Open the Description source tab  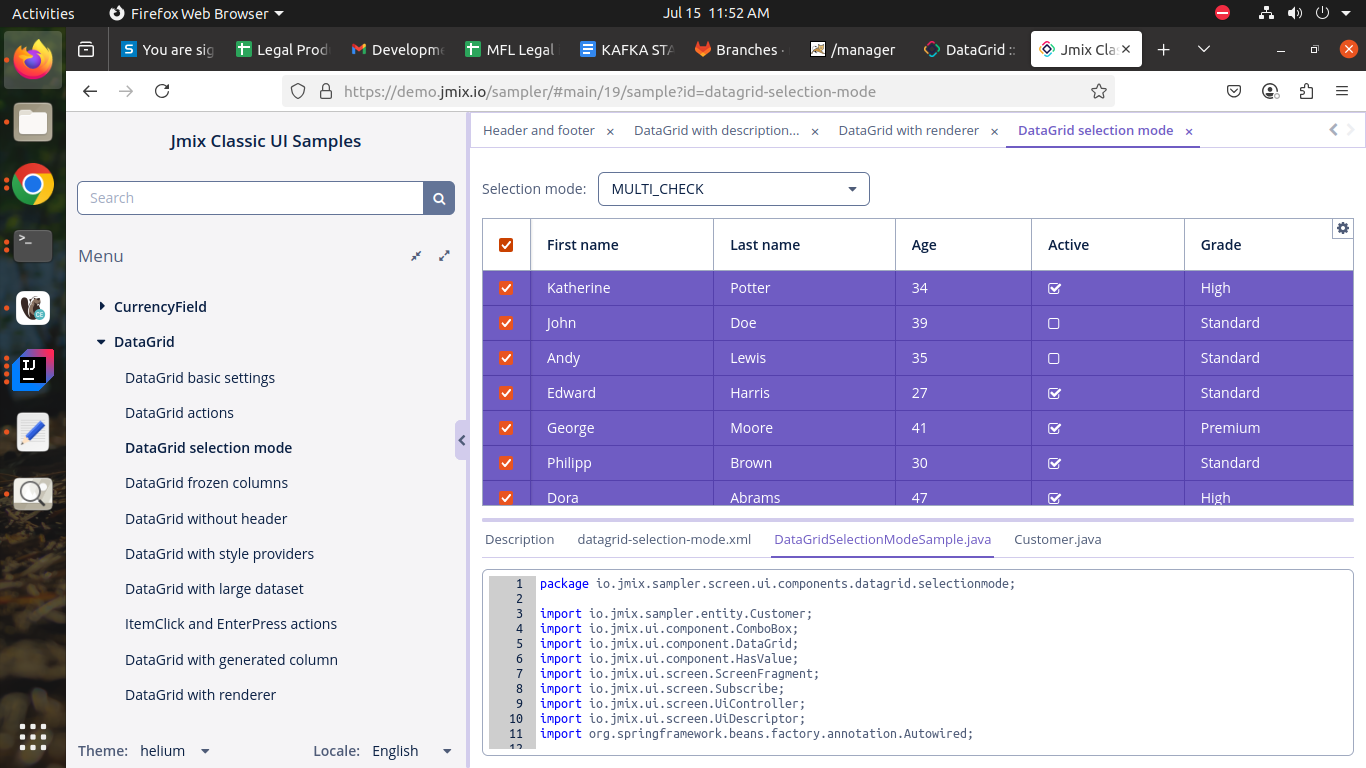[x=519, y=539]
